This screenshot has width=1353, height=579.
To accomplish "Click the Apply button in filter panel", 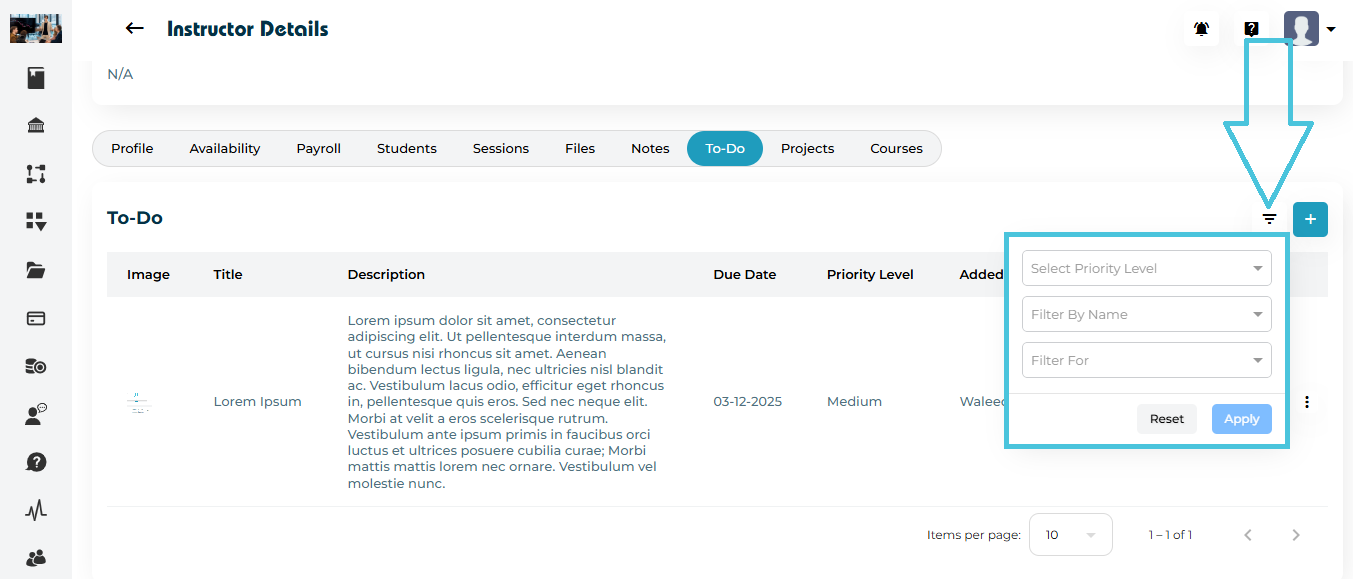I will (1241, 419).
